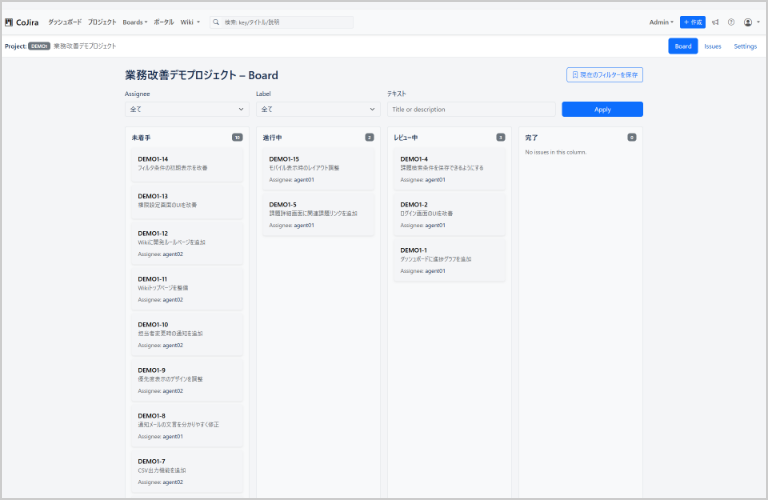This screenshot has height=500, width=768.
Task: Click the blue 作成 create button
Action: (x=692, y=22)
